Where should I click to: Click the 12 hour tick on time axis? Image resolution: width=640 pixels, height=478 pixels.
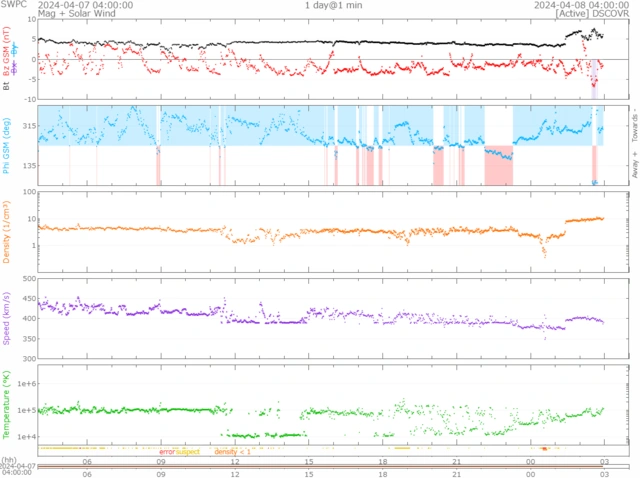[235, 462]
